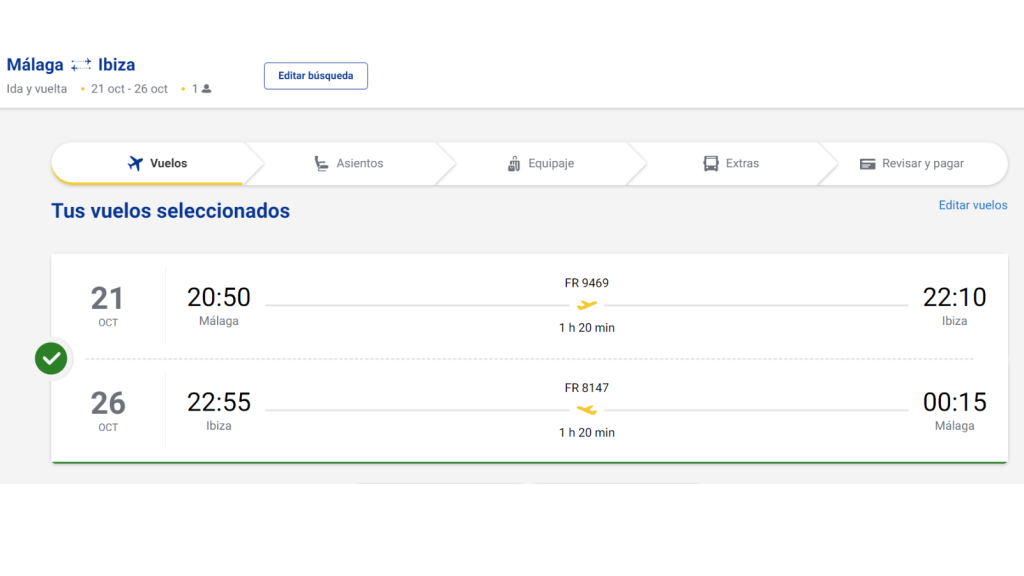The width and height of the screenshot is (1024, 576).
Task: Click the yellow plane icon under FR 9469
Action: click(586, 304)
